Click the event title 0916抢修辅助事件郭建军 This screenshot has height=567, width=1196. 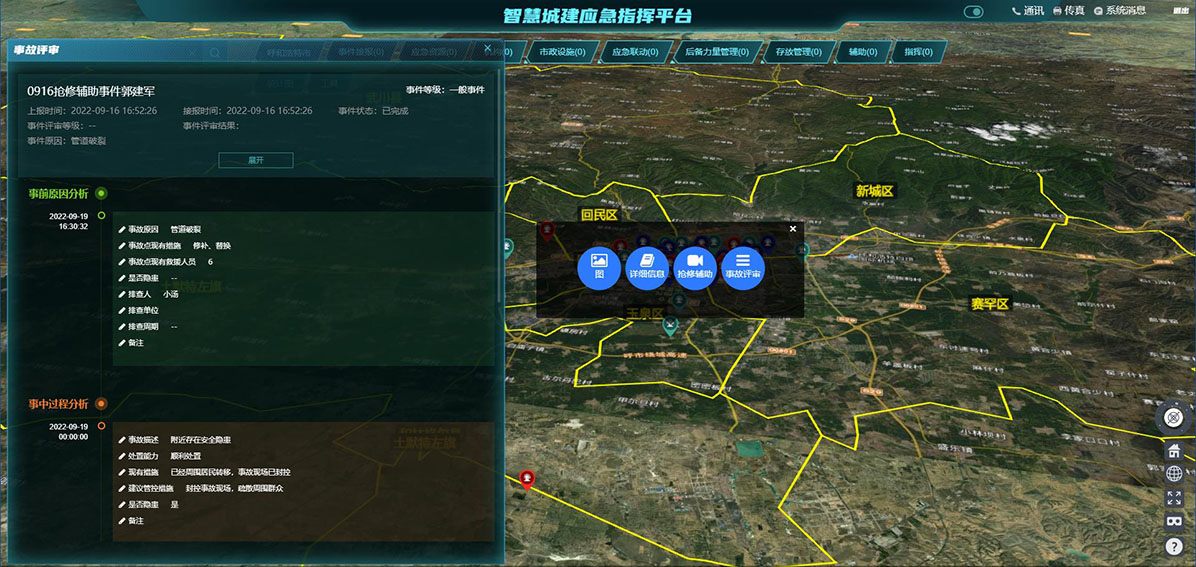pos(92,91)
